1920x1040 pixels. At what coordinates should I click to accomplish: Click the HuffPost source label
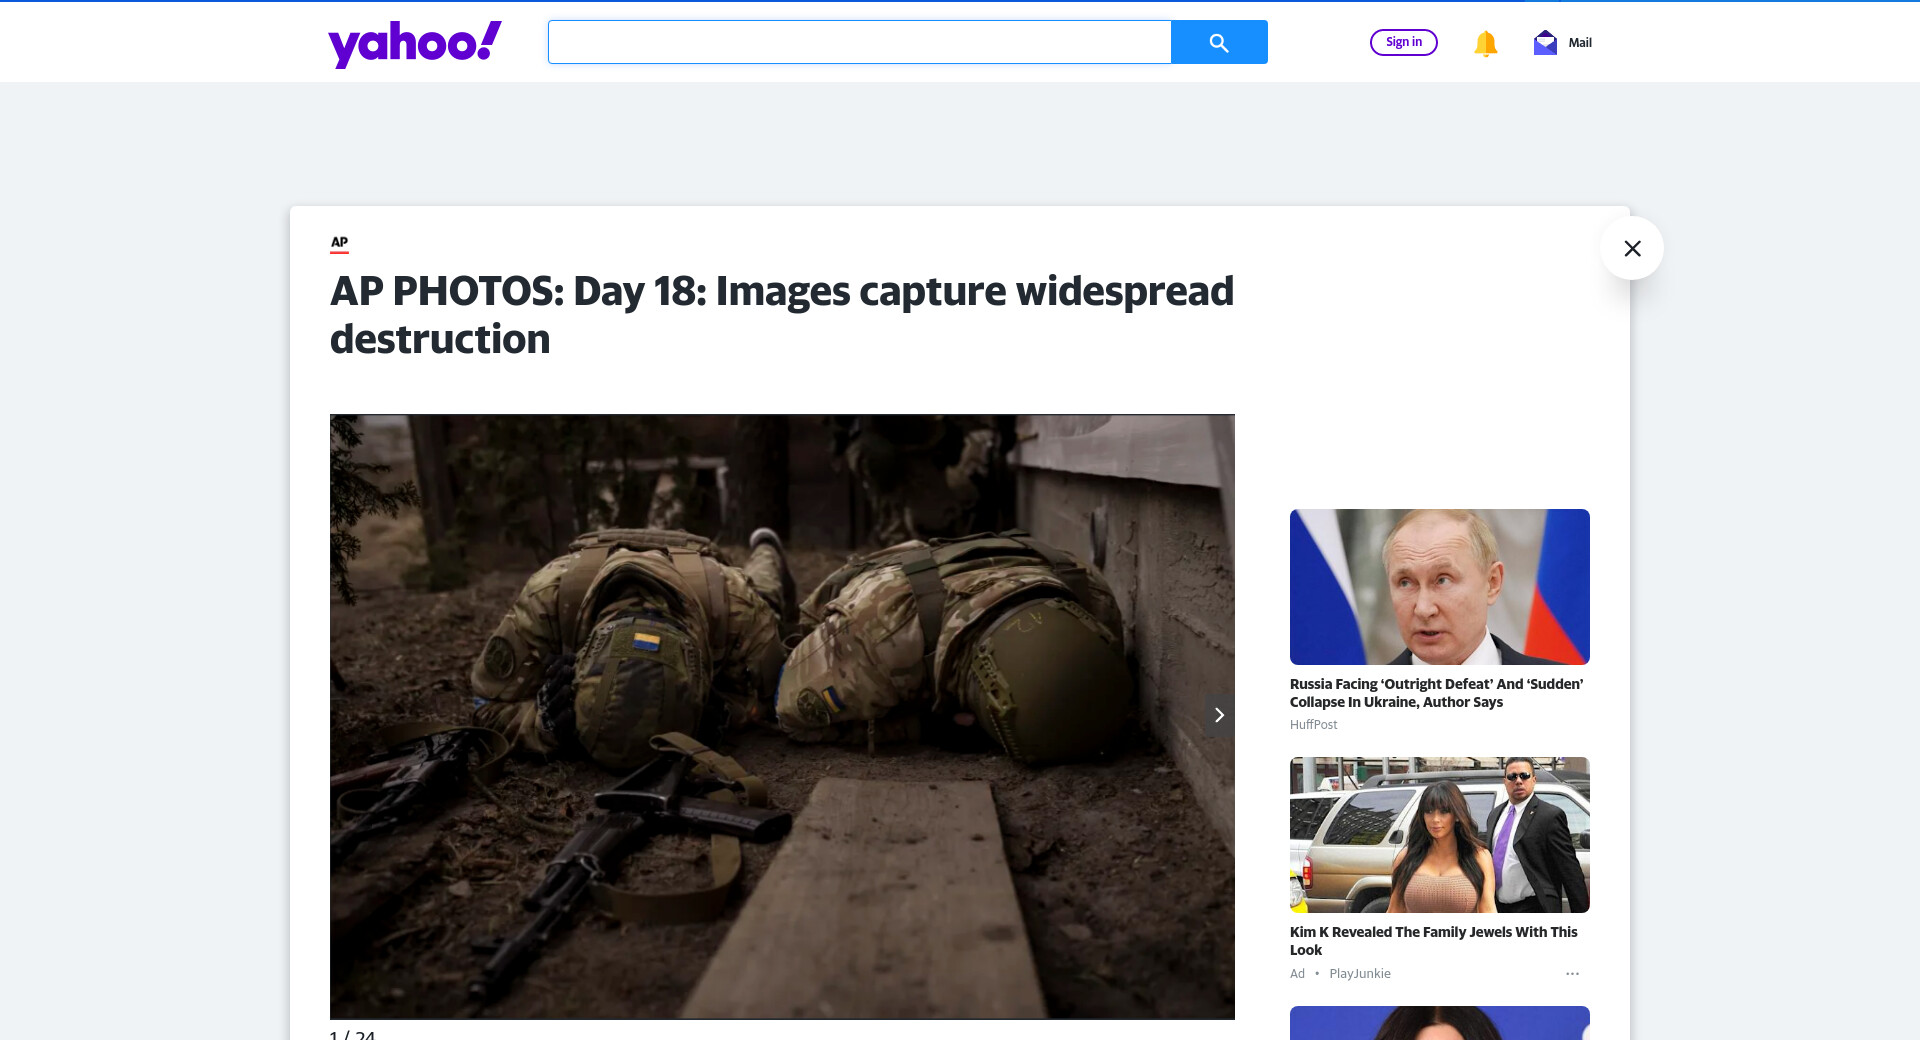point(1313,725)
